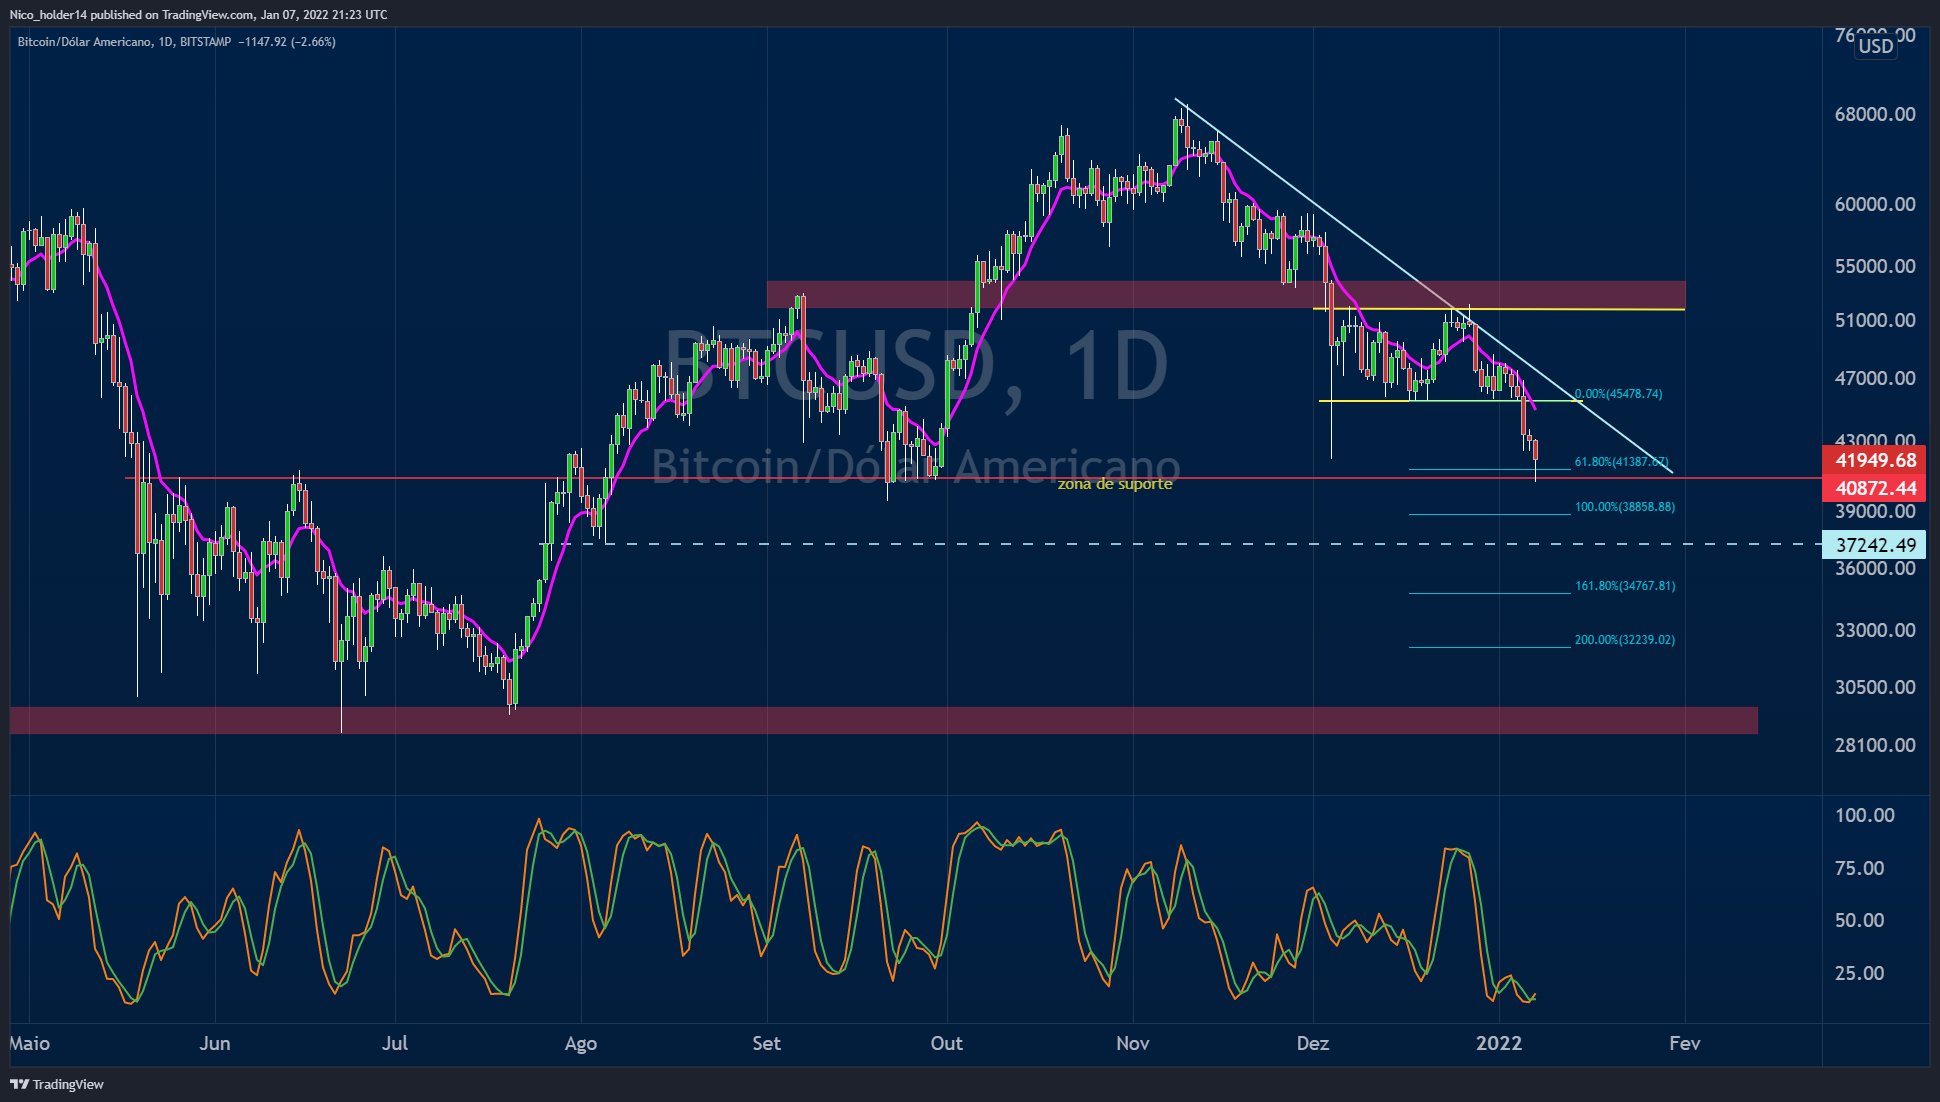
Task: Click the Fibonacci 161.80%(34767.81) label
Action: [1624, 586]
